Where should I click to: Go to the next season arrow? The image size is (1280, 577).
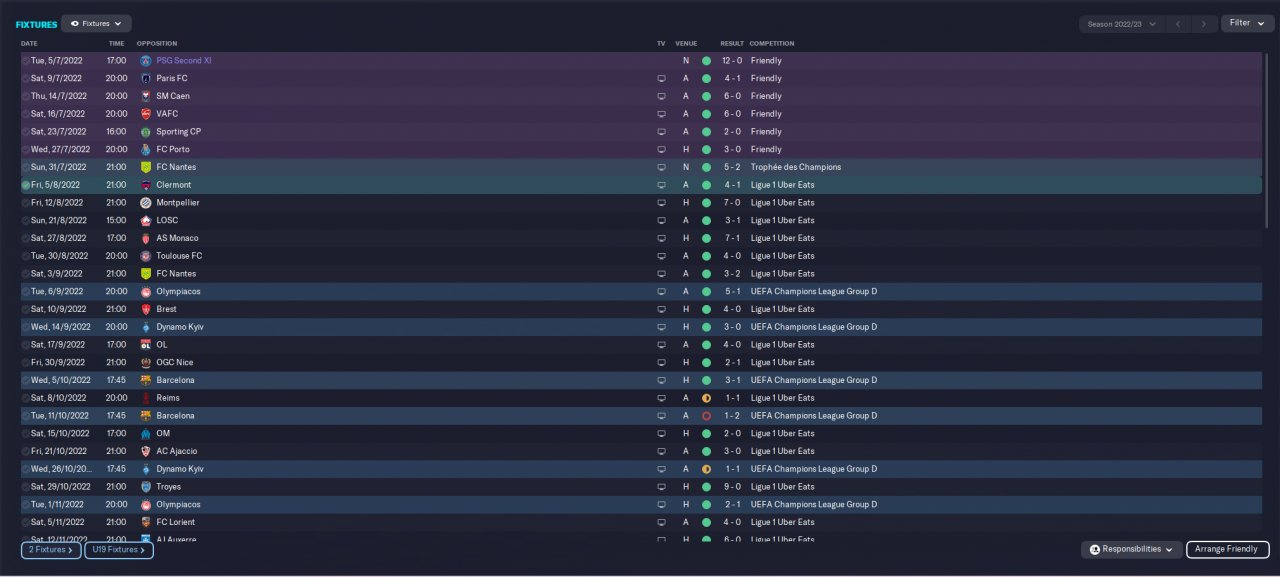coord(1203,23)
